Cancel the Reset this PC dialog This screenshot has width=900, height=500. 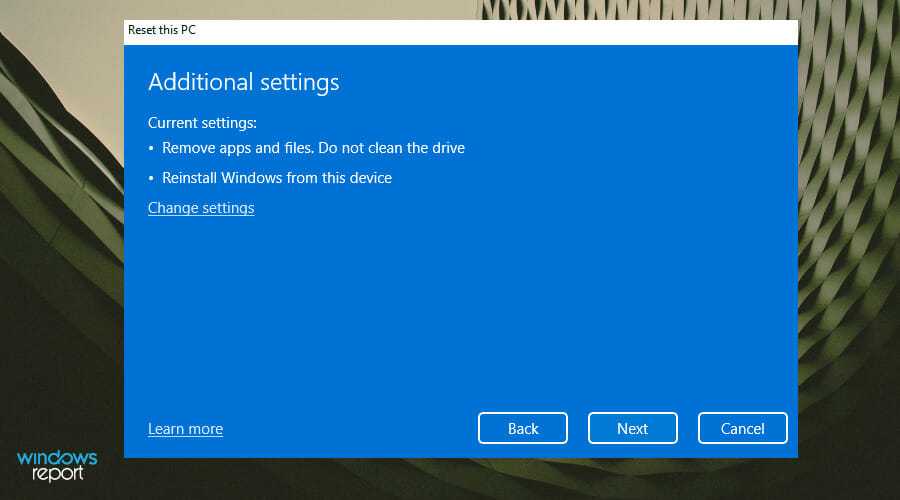(x=743, y=428)
